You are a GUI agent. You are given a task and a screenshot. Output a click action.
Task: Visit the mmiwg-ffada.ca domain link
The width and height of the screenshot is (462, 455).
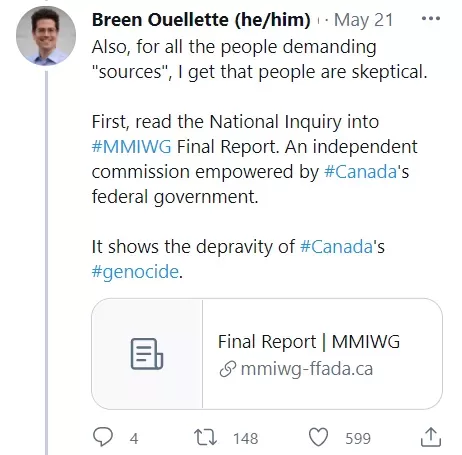click(307, 369)
